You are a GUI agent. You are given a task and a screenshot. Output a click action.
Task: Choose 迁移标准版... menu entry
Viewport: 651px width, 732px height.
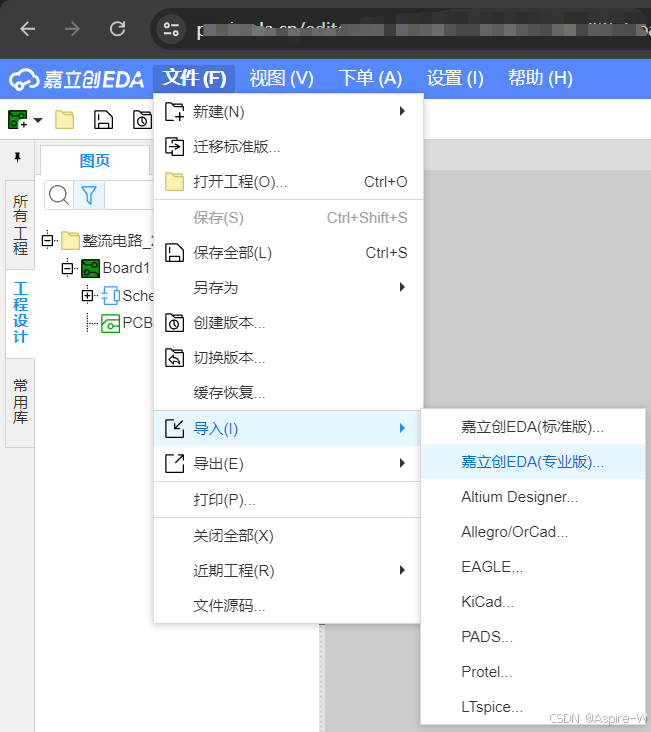point(288,147)
